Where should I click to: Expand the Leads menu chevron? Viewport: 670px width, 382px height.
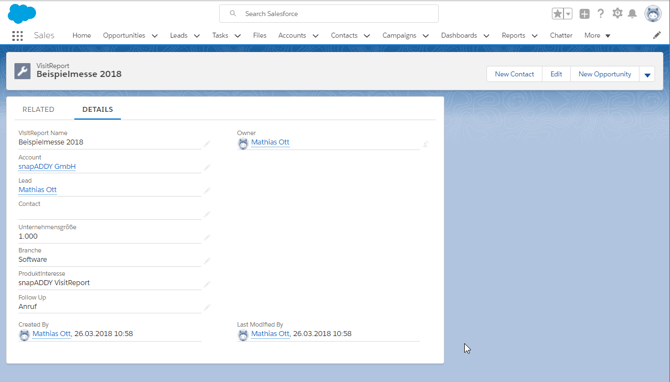coord(197,36)
